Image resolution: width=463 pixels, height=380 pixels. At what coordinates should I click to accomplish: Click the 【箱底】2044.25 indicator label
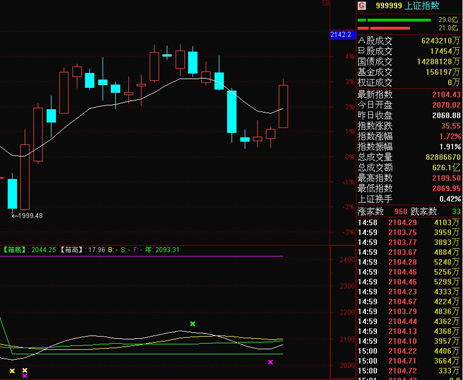tap(29, 250)
